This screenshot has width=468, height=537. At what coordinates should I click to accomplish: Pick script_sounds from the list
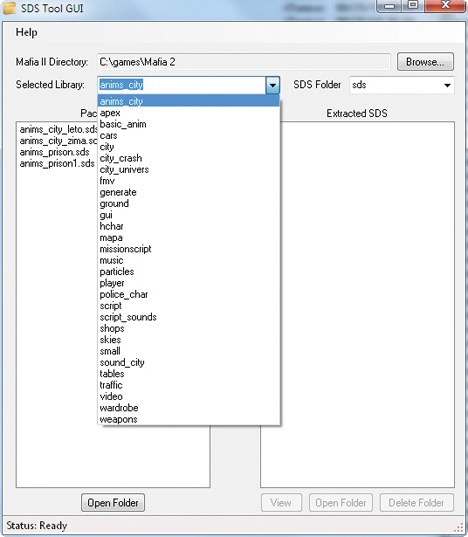[x=189, y=317]
